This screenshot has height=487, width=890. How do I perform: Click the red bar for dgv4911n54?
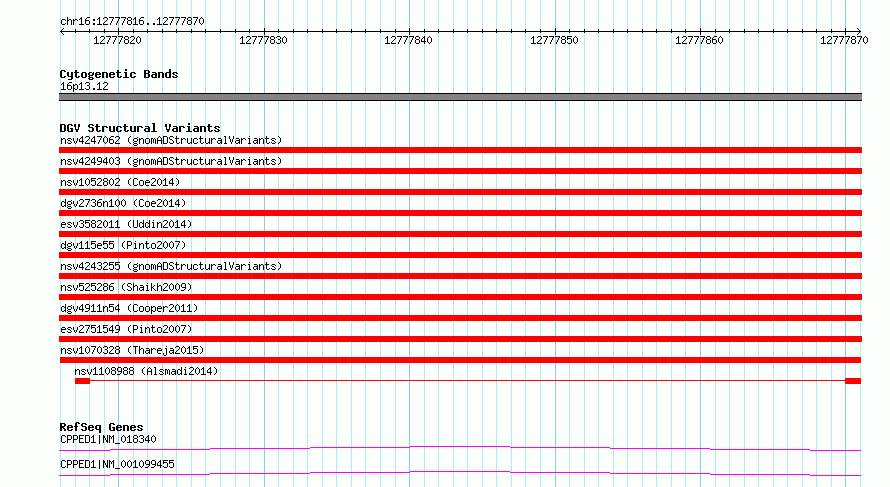point(460,318)
